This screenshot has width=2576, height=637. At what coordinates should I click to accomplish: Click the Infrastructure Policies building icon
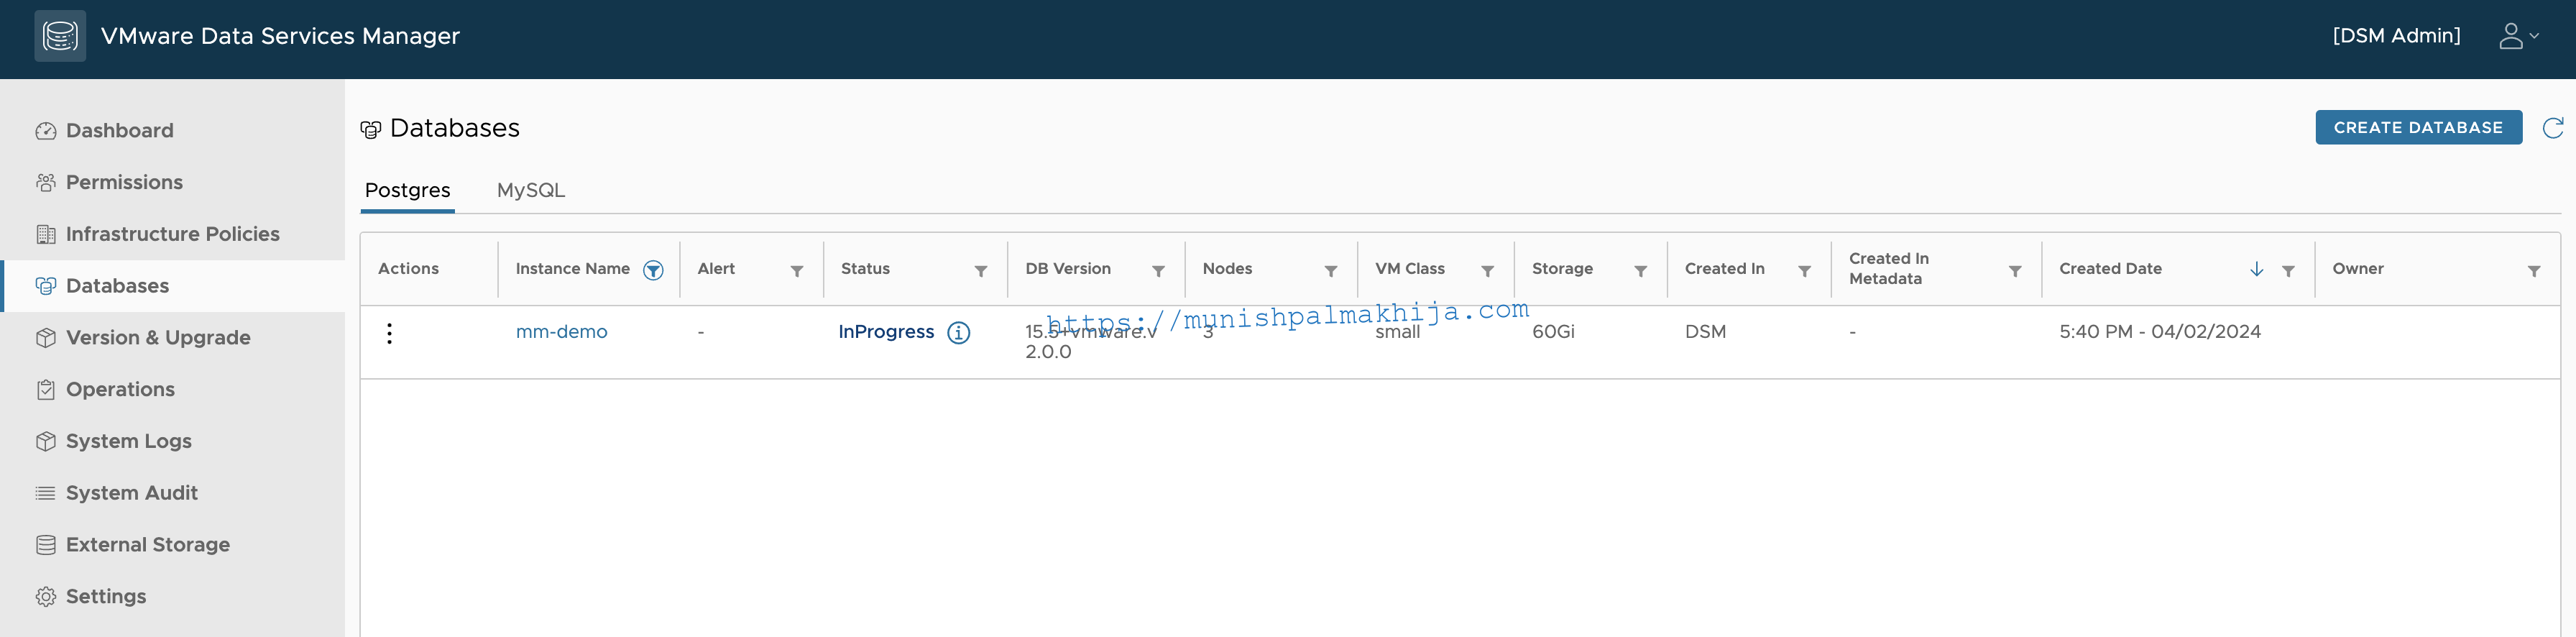coord(45,235)
